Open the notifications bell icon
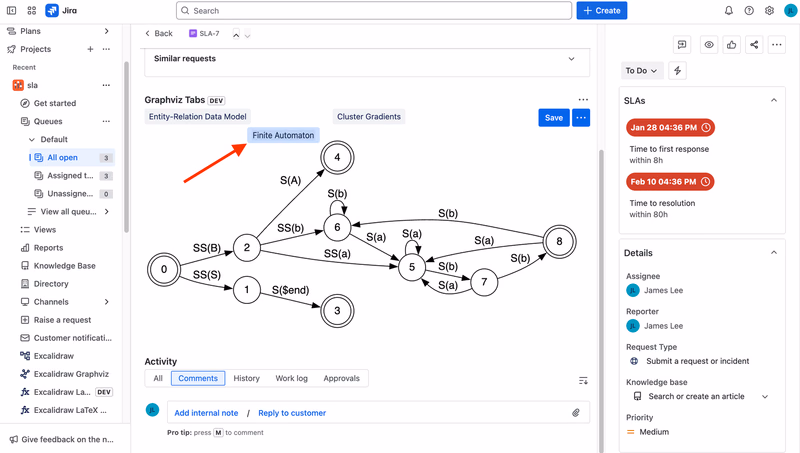This screenshot has height=453, width=800. (729, 11)
